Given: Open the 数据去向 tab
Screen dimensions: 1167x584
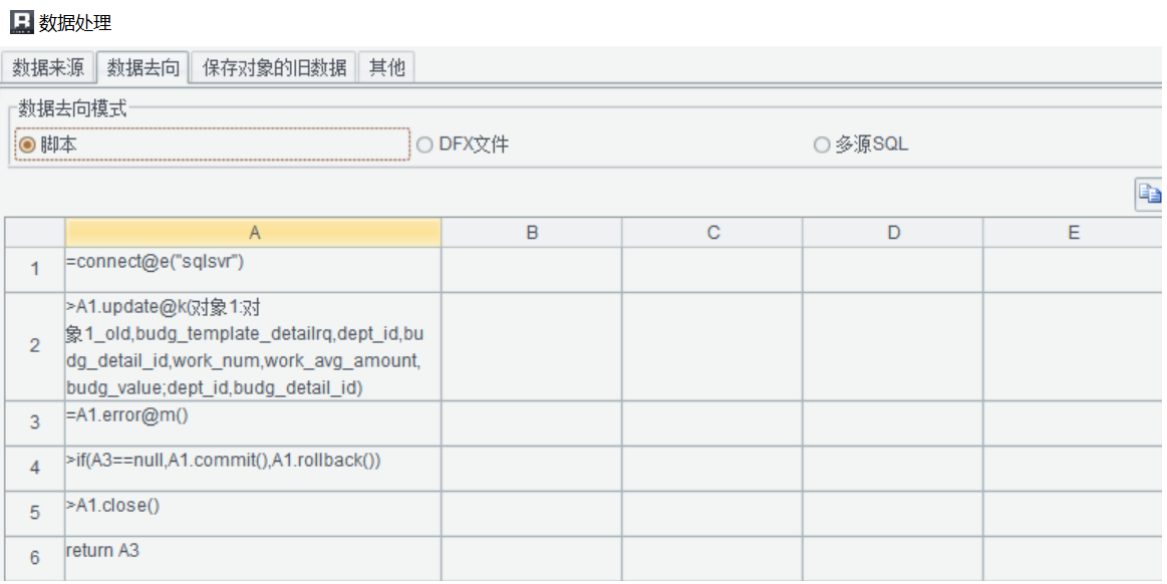Looking at the screenshot, I should coord(144,68).
